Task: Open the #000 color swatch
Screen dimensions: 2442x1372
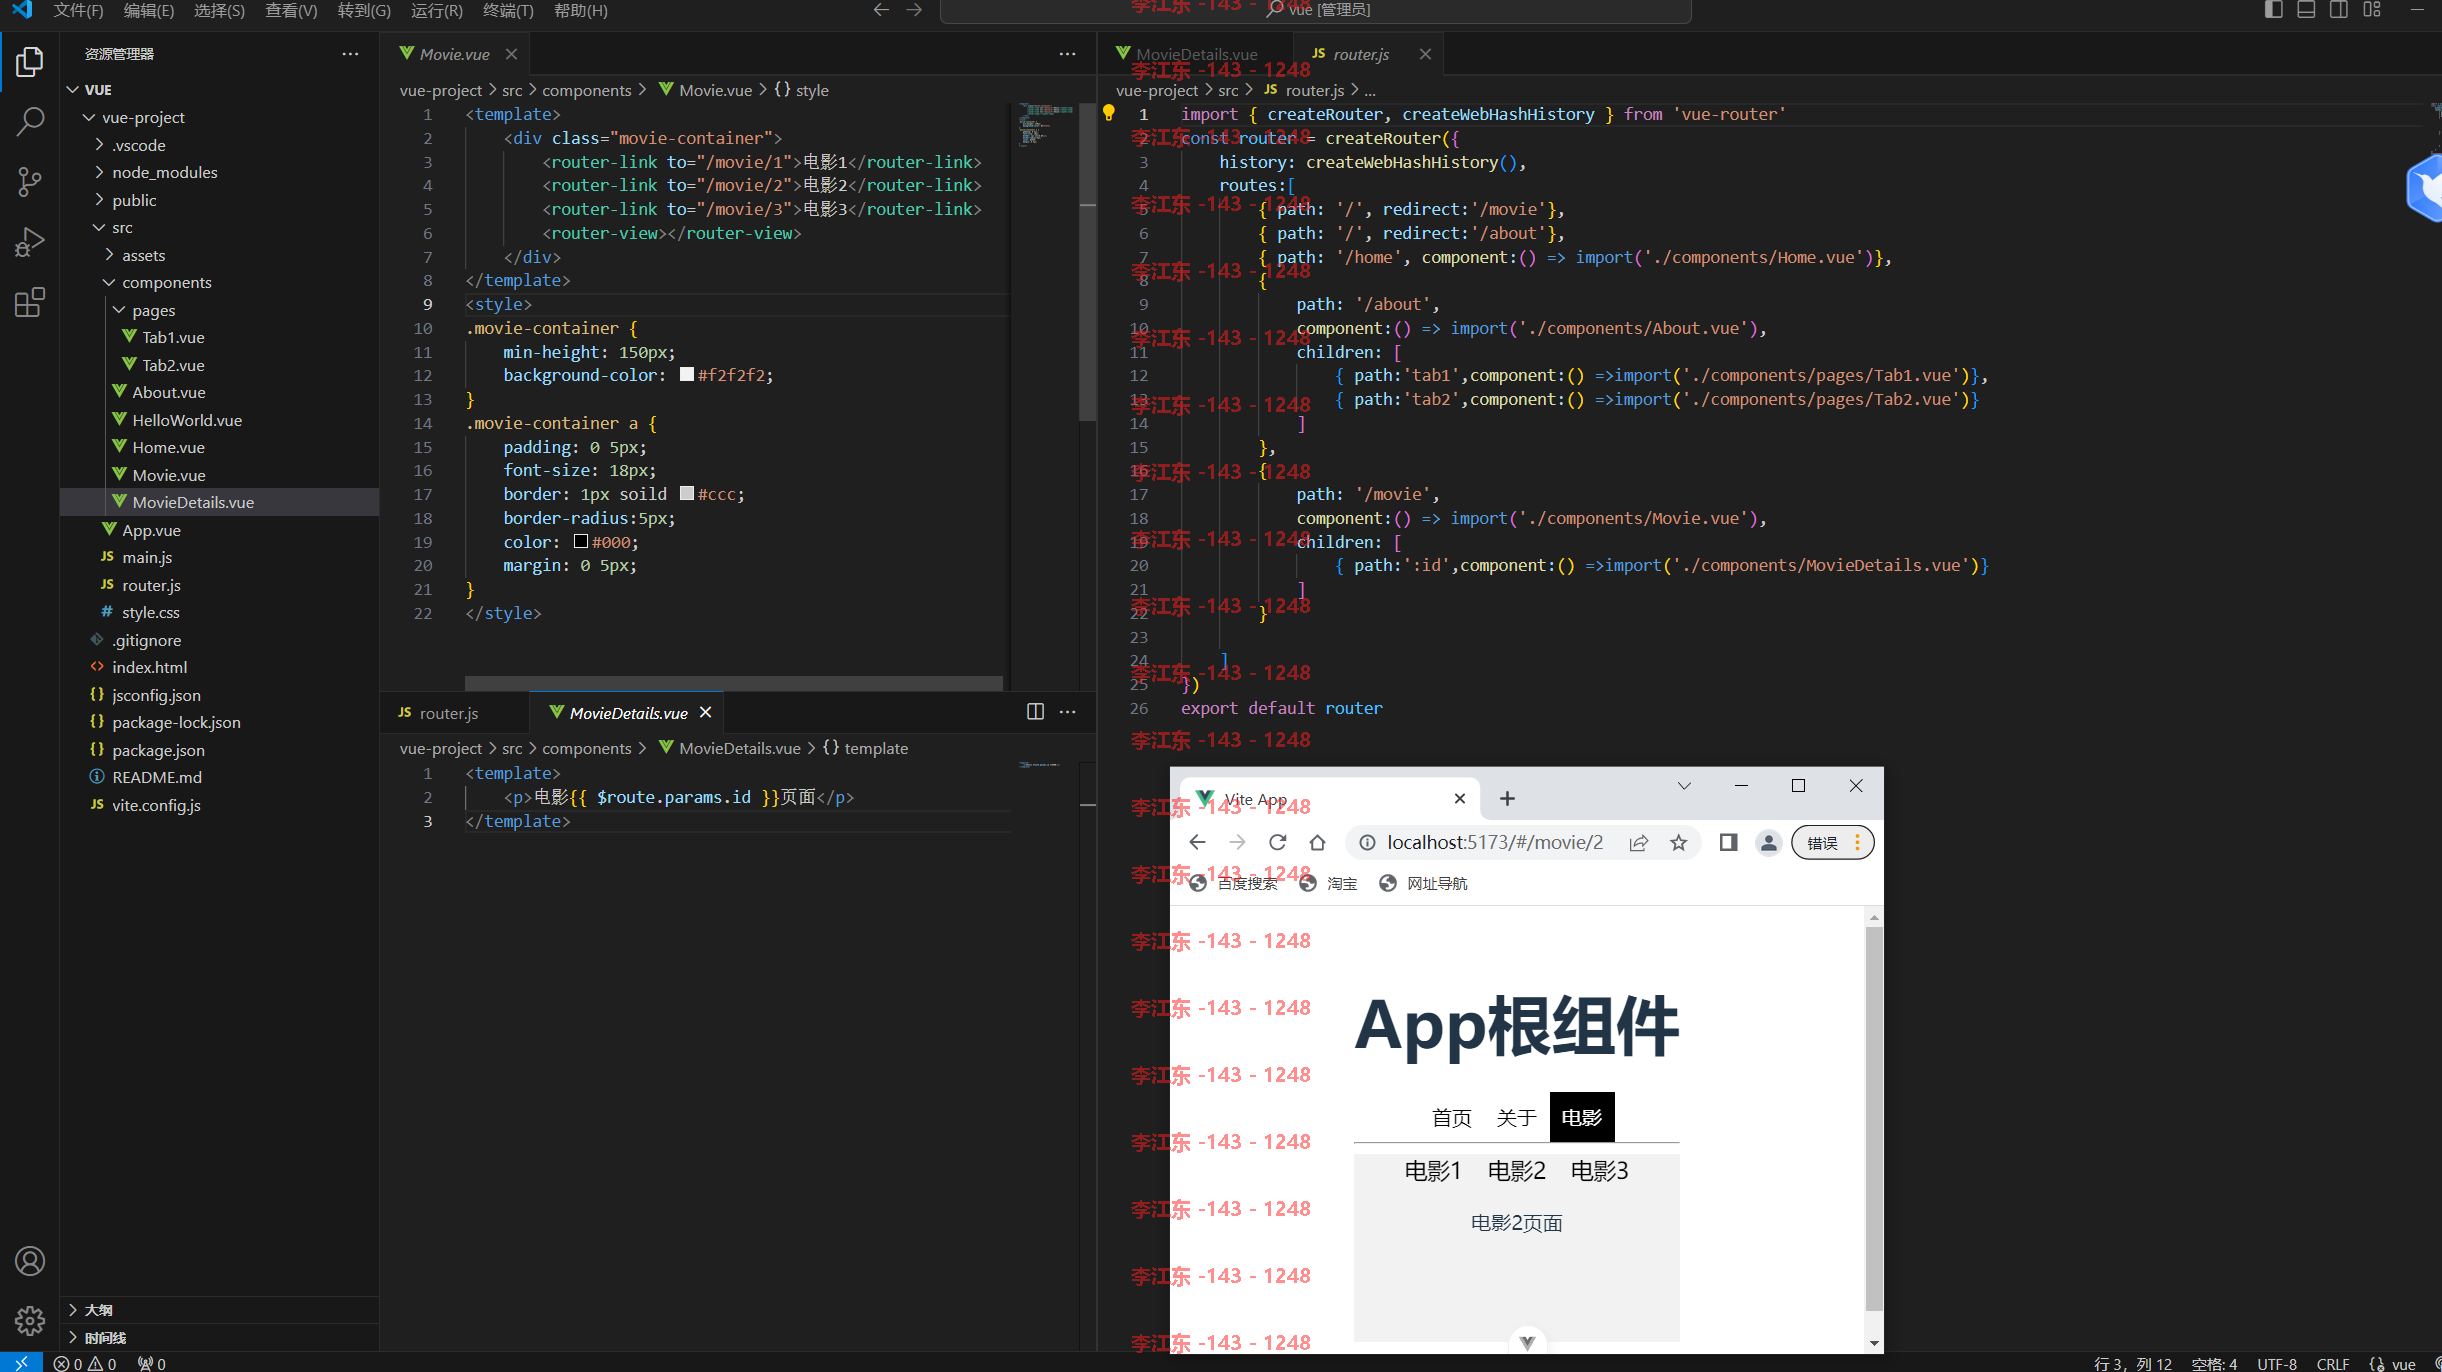Action: [581, 541]
